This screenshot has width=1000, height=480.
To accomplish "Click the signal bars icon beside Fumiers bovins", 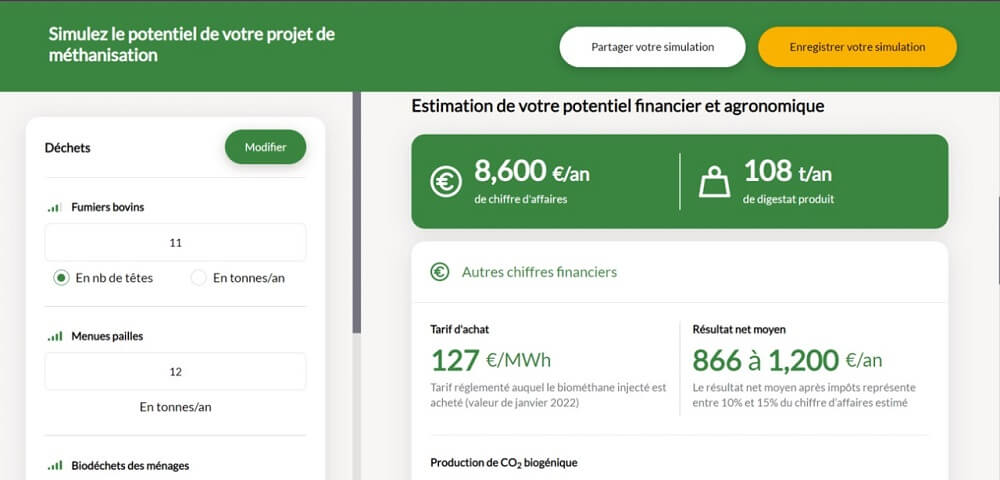I will click(x=55, y=207).
